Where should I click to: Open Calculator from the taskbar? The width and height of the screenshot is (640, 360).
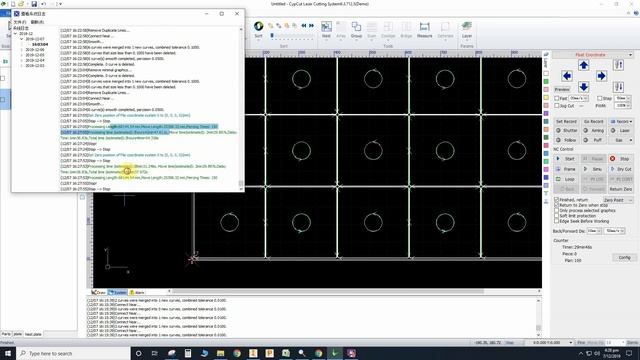(188, 353)
